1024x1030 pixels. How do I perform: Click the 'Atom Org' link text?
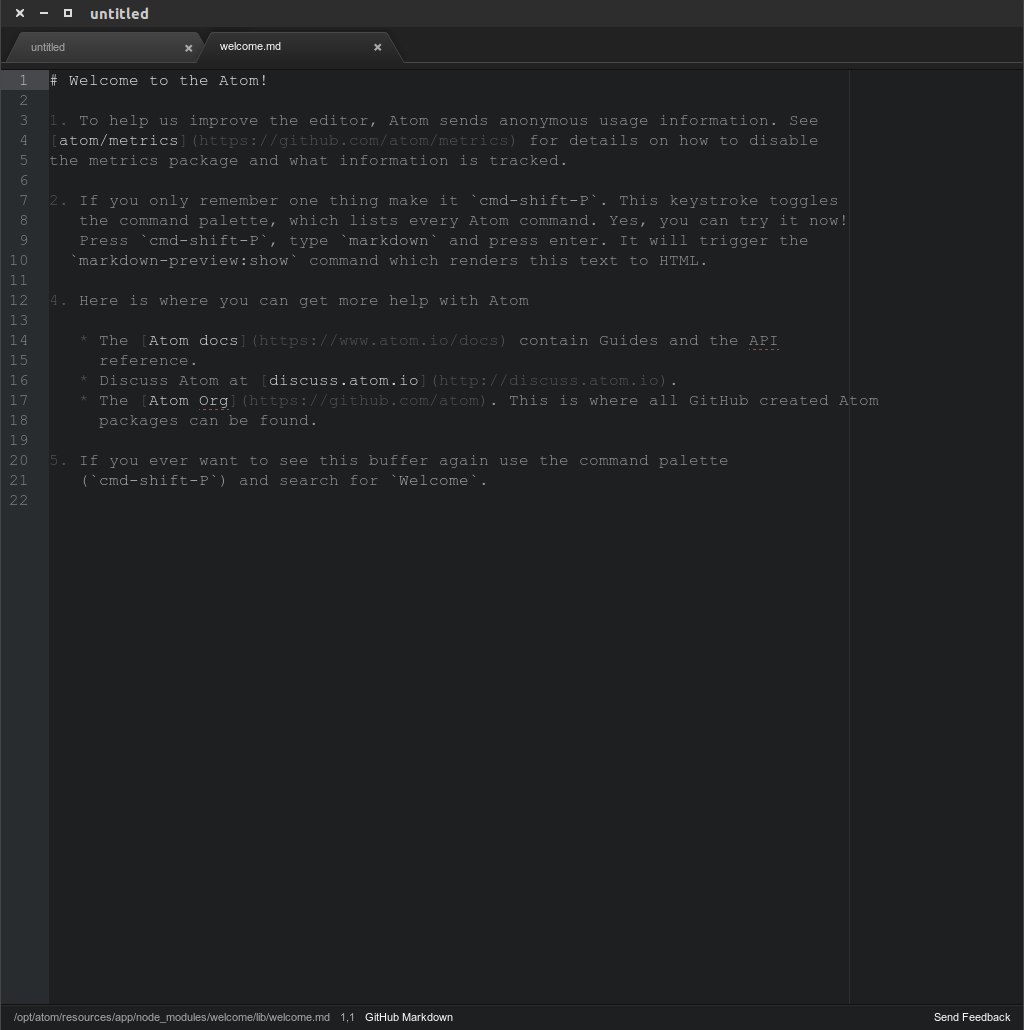[x=189, y=401]
